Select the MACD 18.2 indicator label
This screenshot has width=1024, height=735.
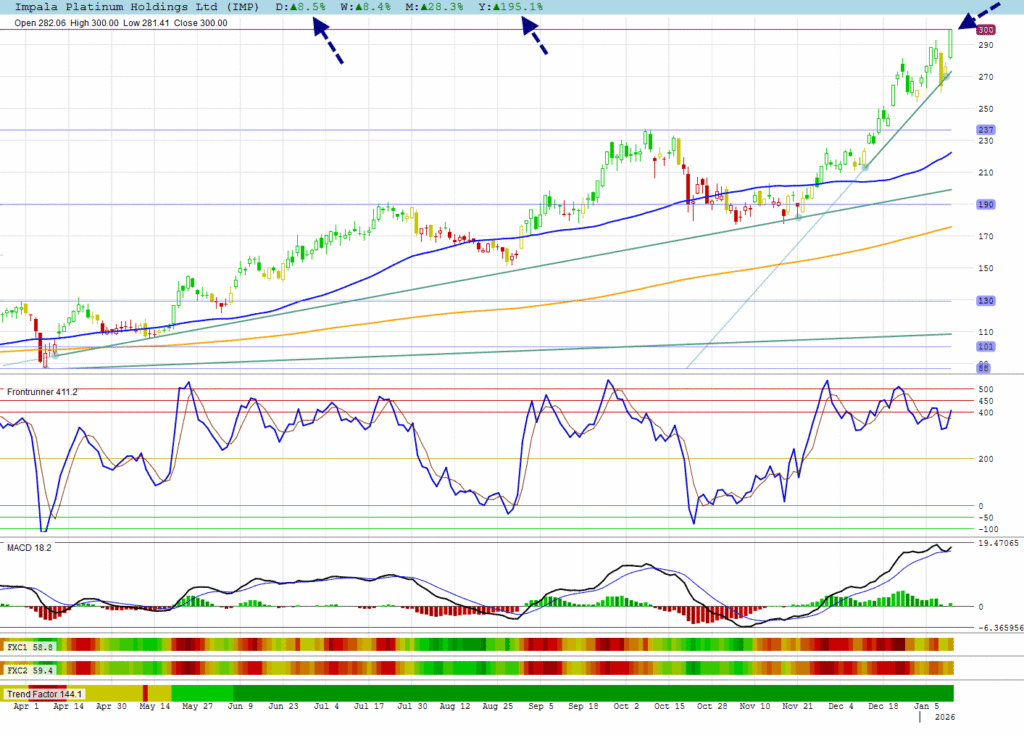tap(29, 548)
